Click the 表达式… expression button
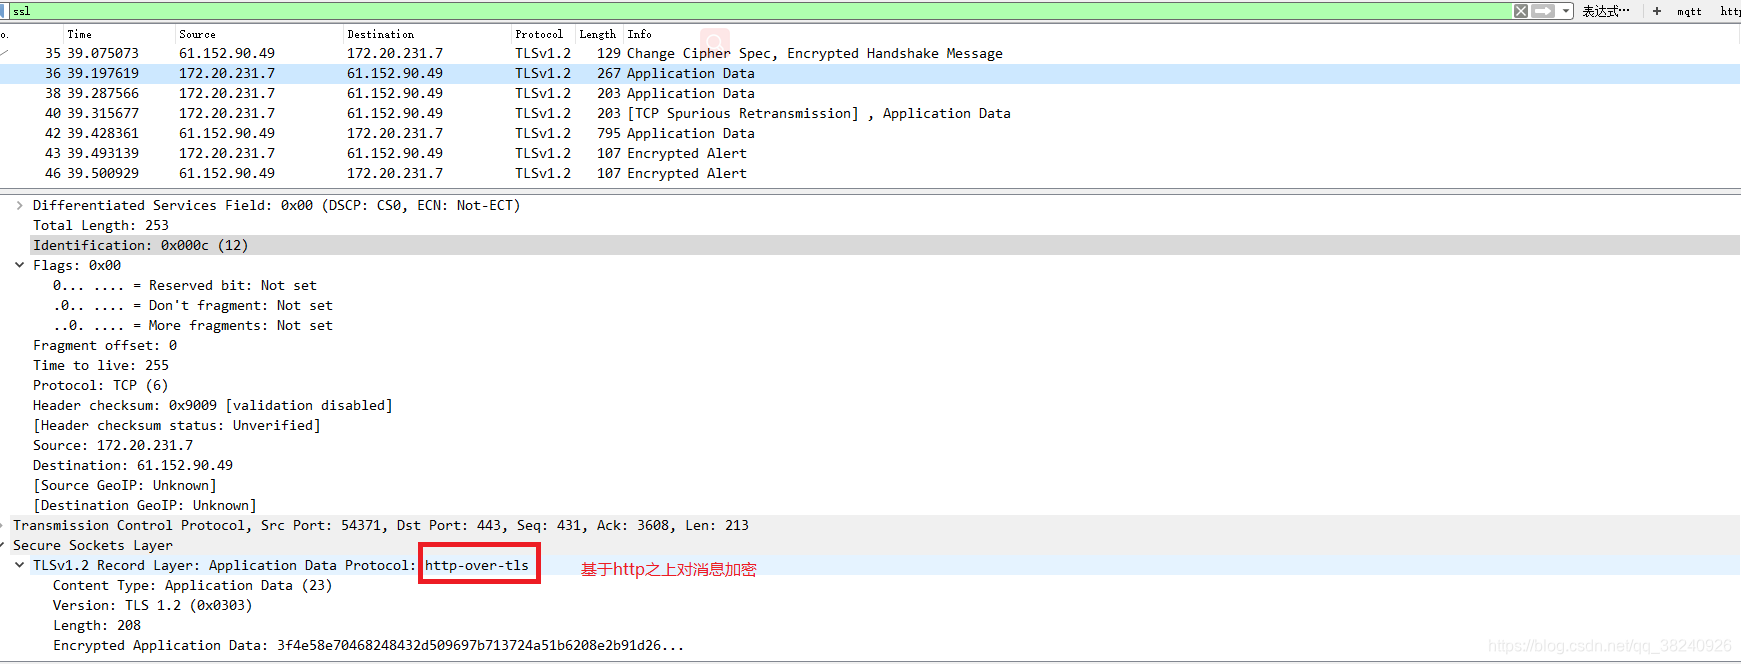1741x664 pixels. (1606, 11)
